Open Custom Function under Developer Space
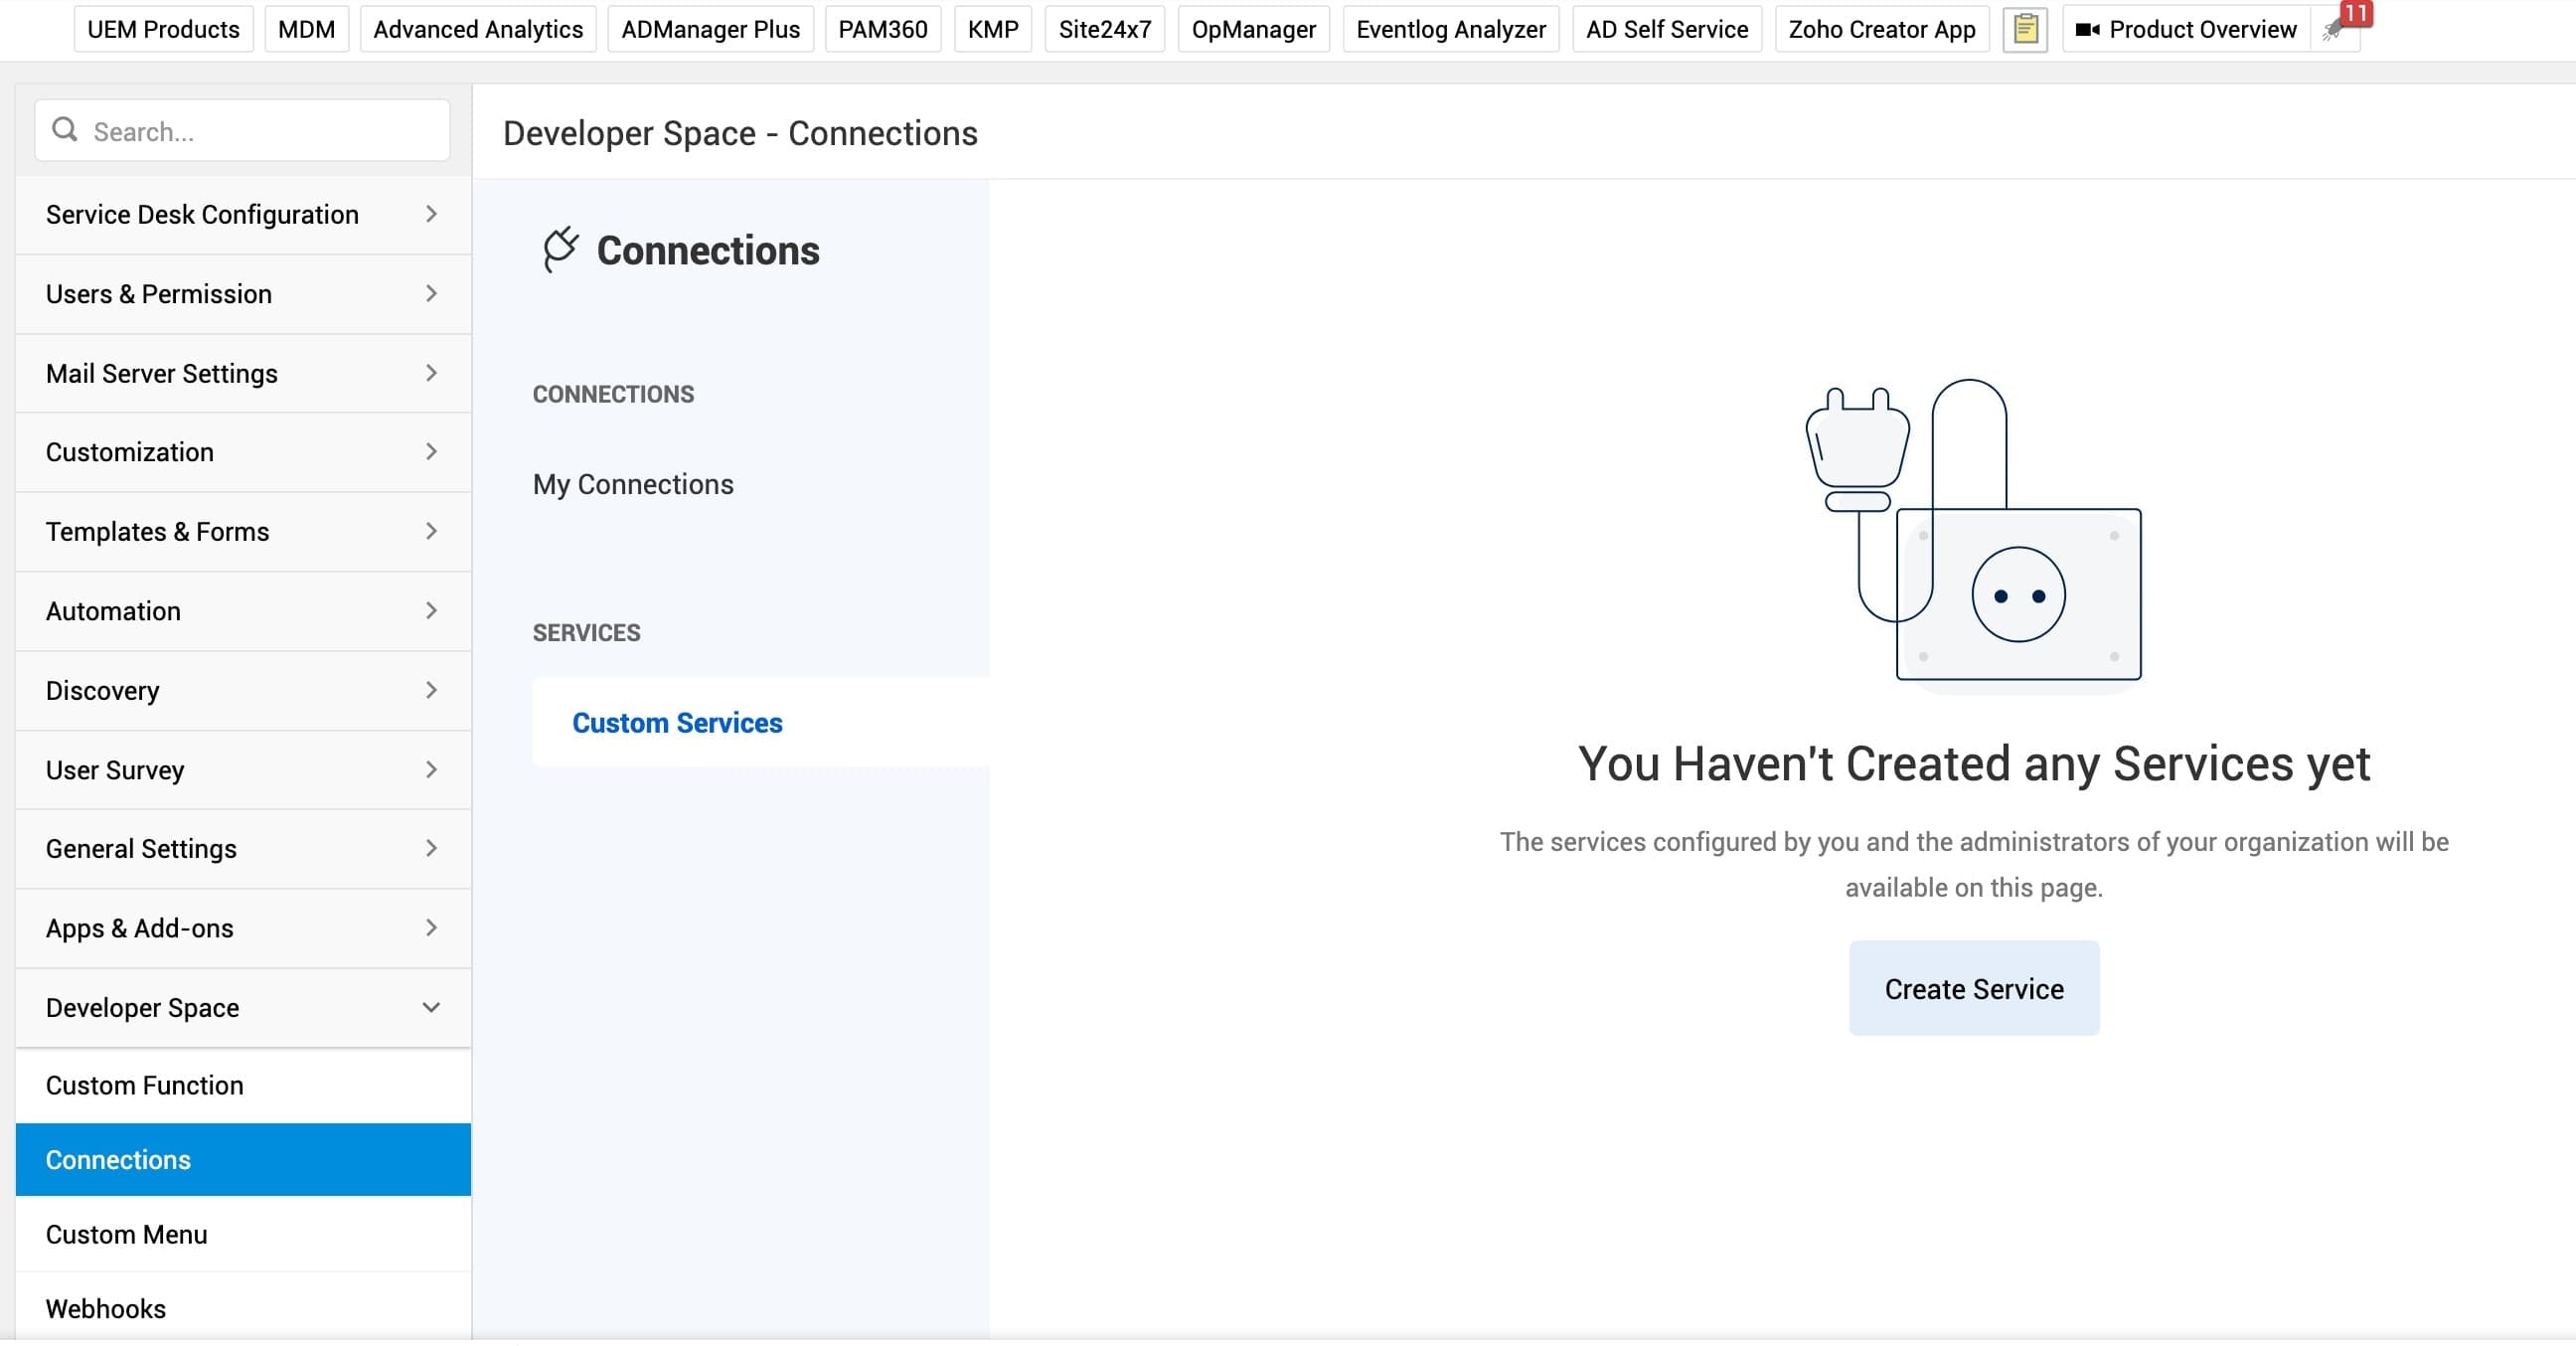Viewport: 2576px width, 1346px height. 144,1085
